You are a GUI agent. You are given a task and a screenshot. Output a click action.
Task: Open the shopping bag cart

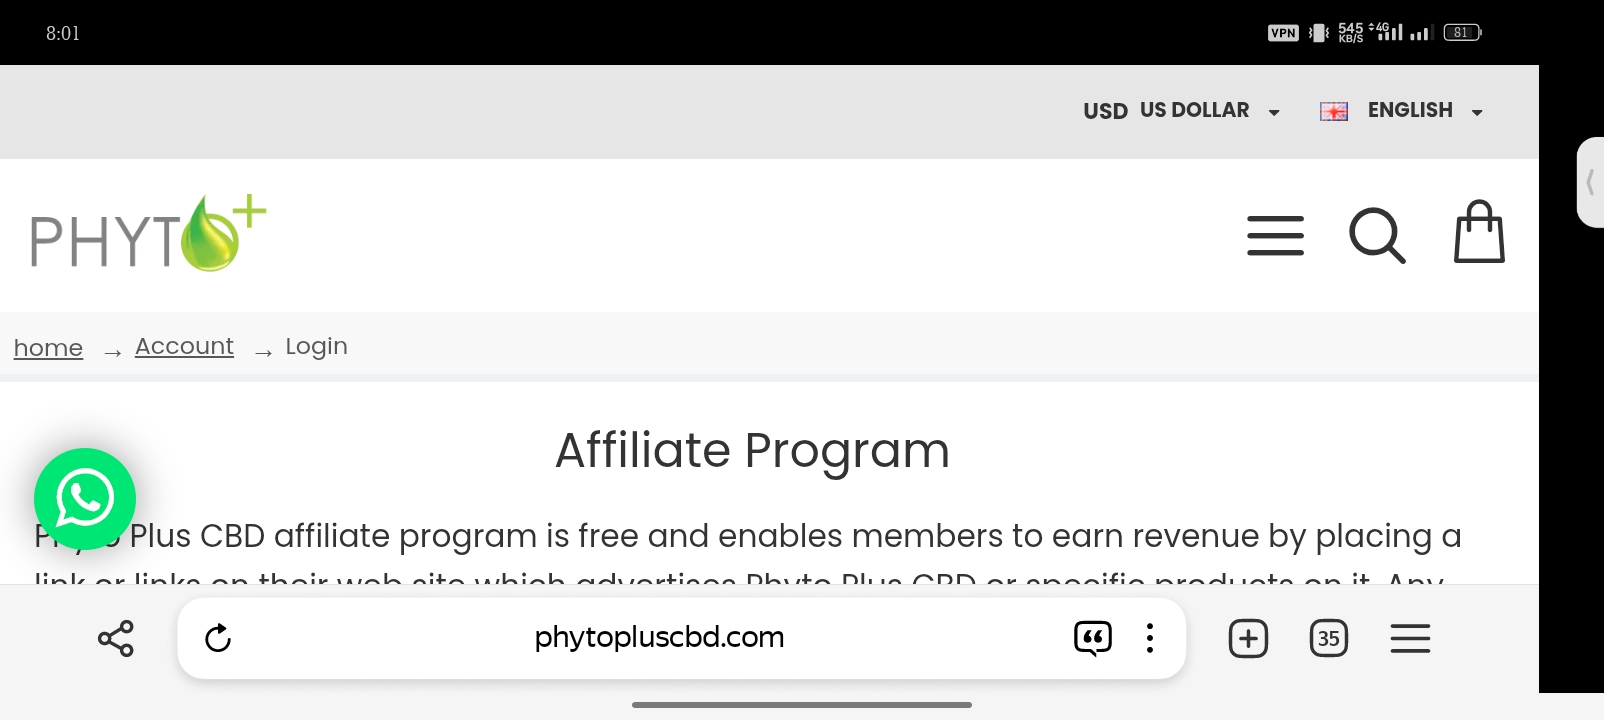(x=1479, y=232)
